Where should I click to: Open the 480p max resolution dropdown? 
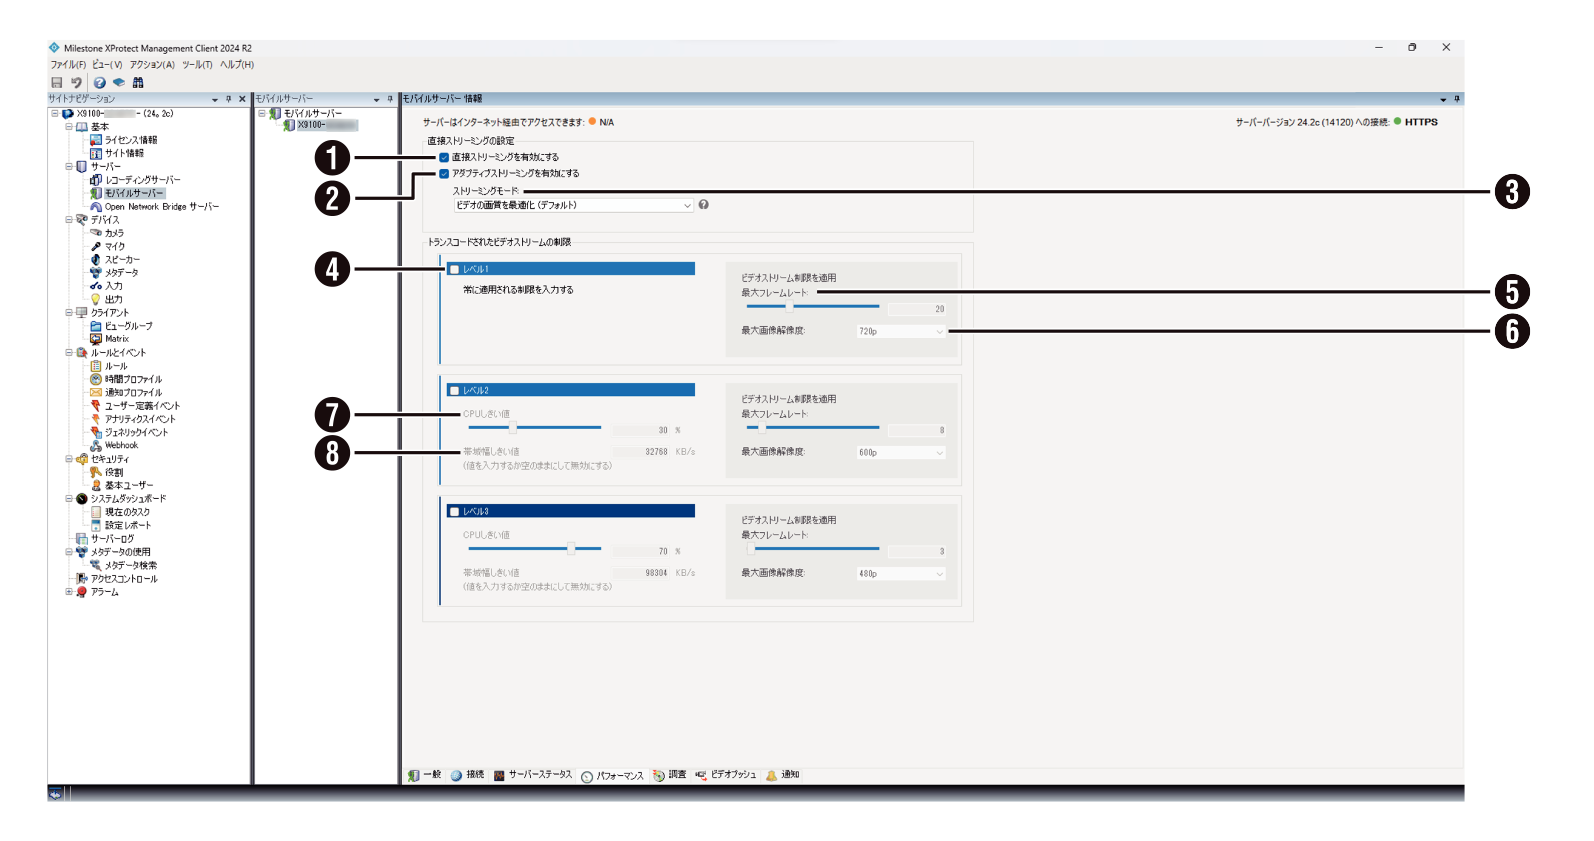[901, 574]
